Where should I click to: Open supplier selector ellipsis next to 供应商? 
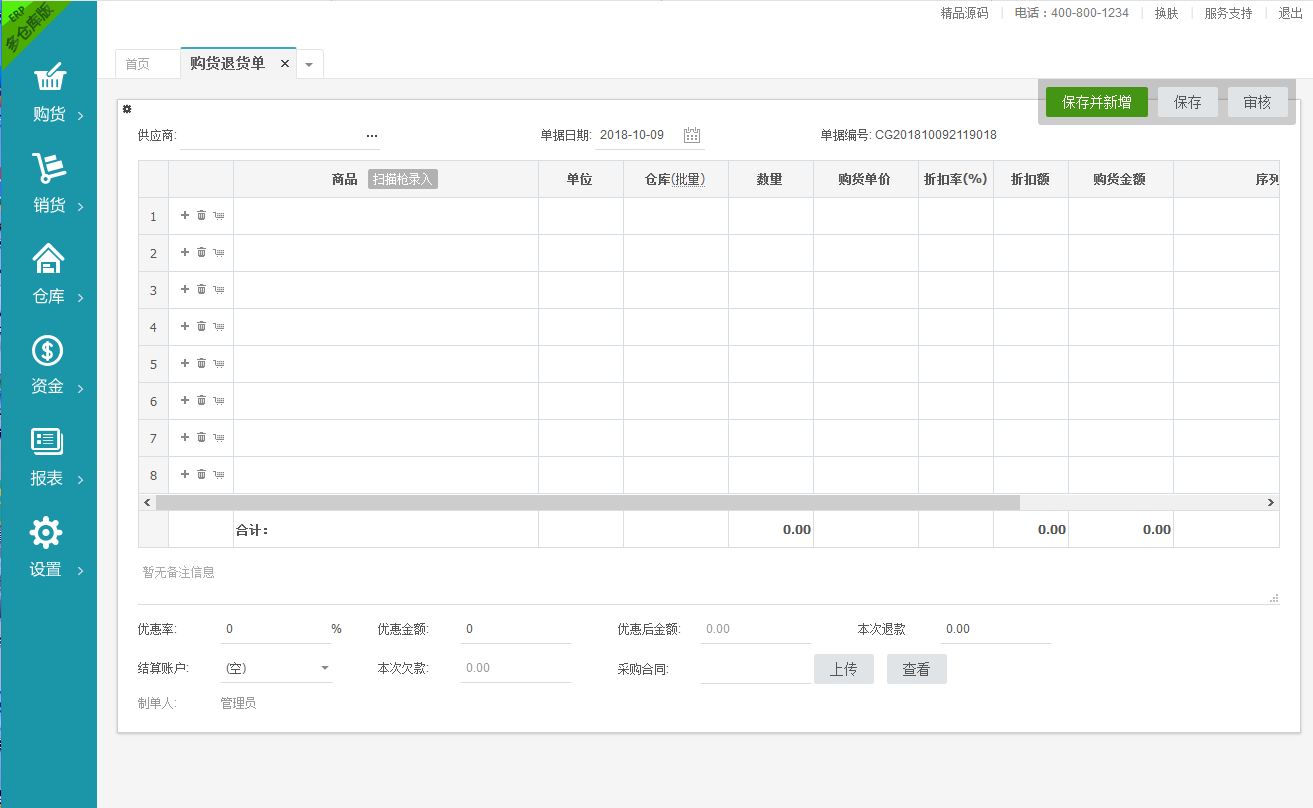(x=372, y=136)
